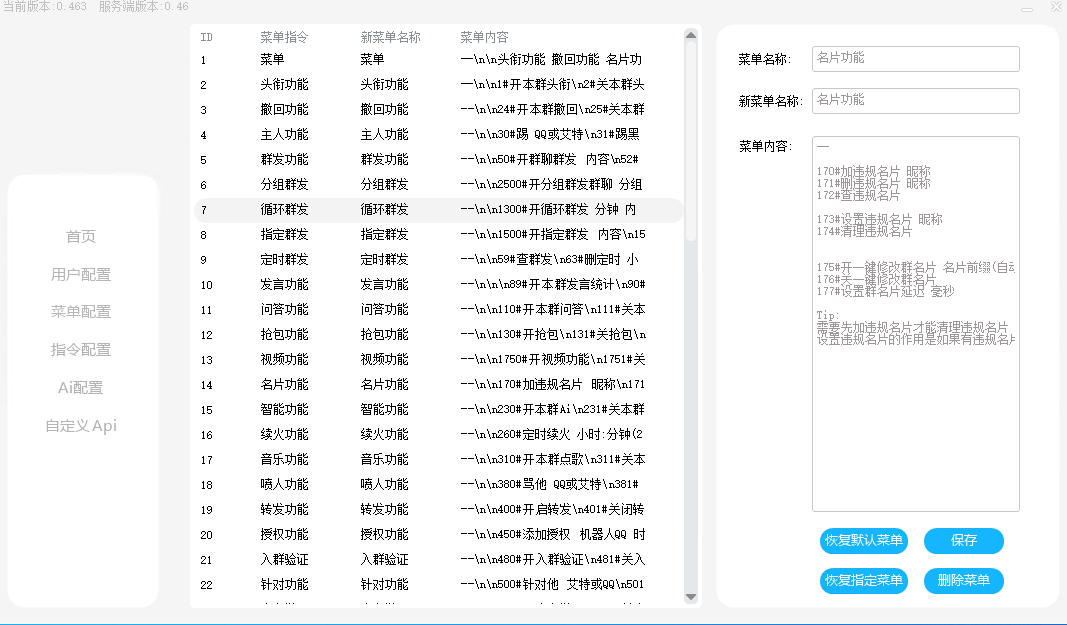Open the 首页 sidebar page
The width and height of the screenshot is (1067, 625).
tap(81, 236)
